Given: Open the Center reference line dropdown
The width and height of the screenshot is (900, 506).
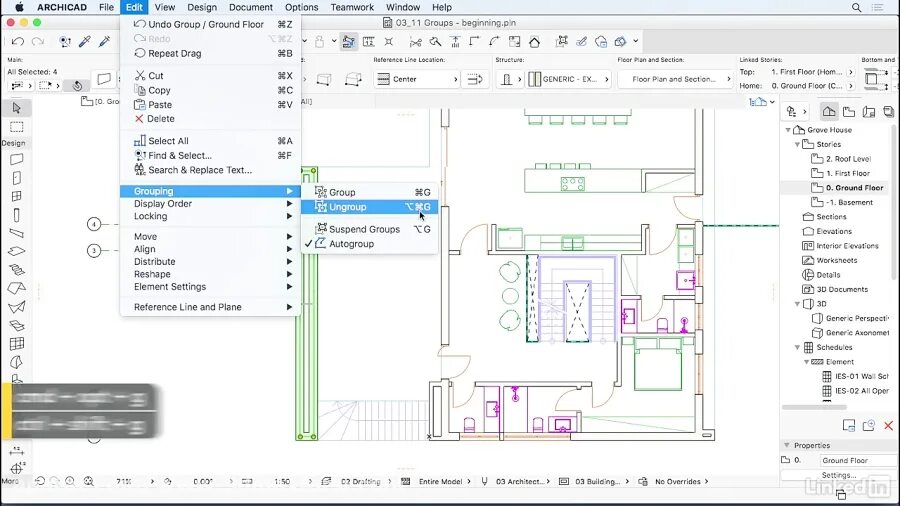Looking at the screenshot, I should (x=417, y=79).
